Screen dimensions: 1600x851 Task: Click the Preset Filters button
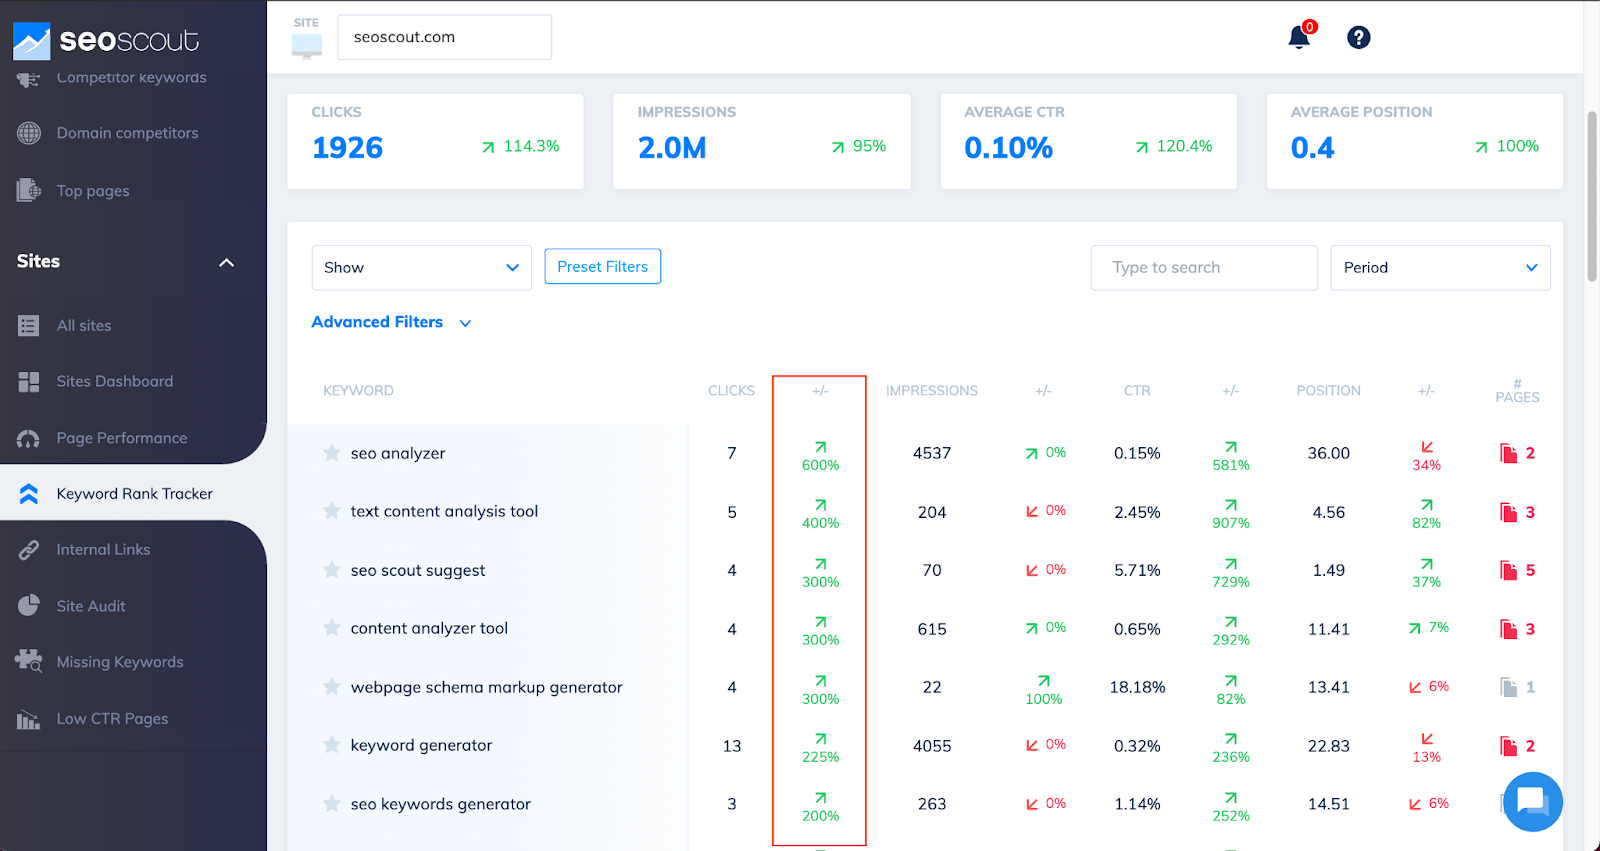602,266
